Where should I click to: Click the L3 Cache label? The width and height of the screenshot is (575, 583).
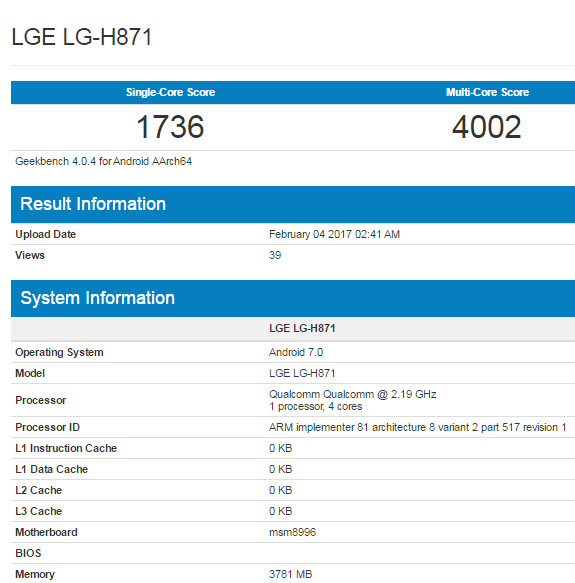tap(38, 511)
